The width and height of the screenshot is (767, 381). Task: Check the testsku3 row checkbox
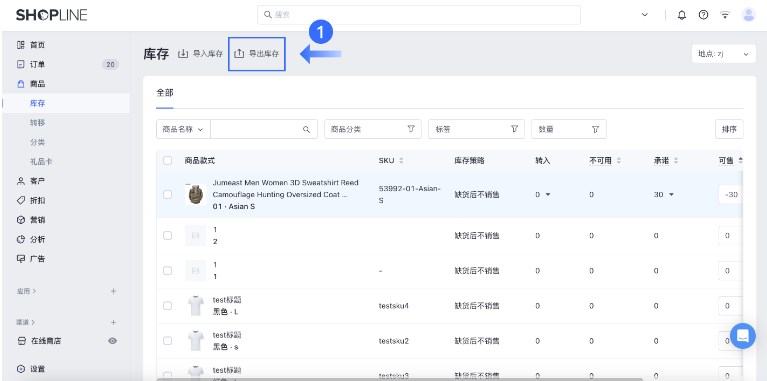tap(167, 375)
